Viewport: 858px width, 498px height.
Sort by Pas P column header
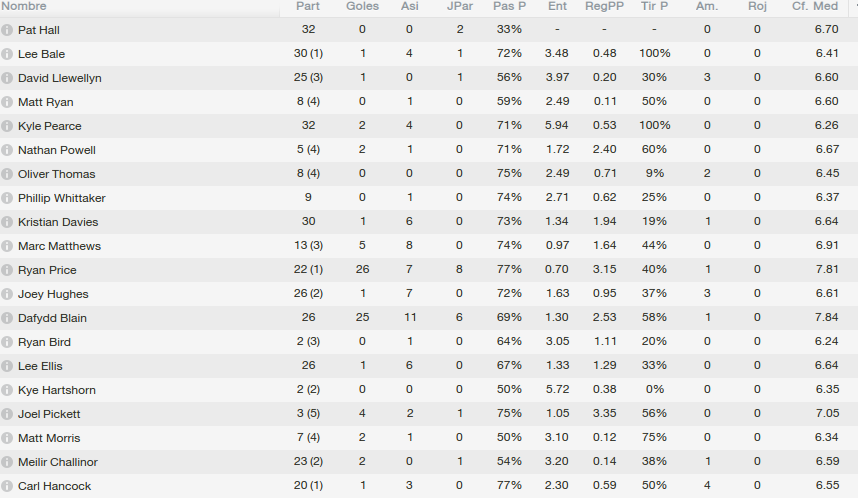(509, 6)
